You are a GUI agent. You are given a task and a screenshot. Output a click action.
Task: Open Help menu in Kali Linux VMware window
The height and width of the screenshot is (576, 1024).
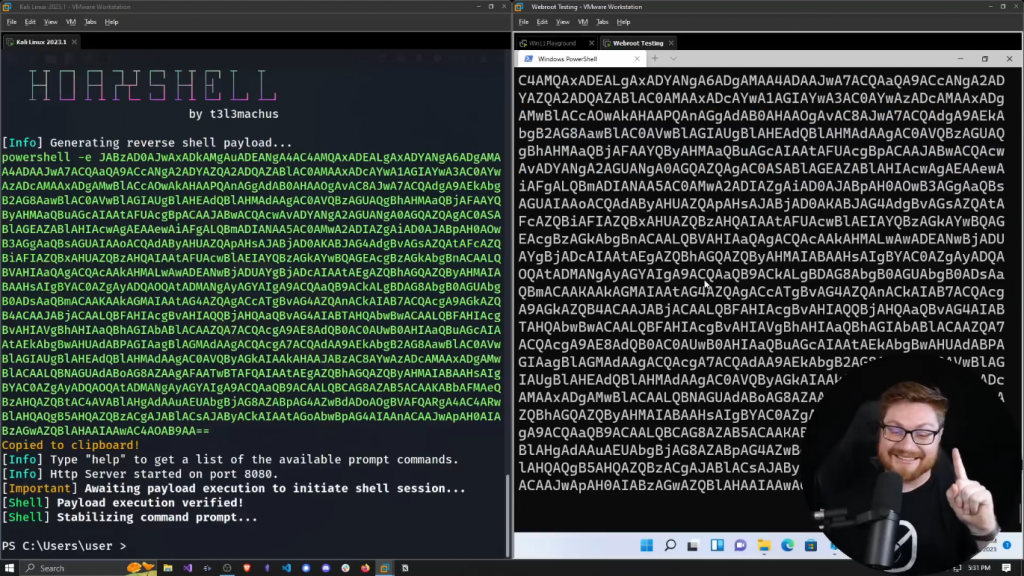click(x=111, y=22)
